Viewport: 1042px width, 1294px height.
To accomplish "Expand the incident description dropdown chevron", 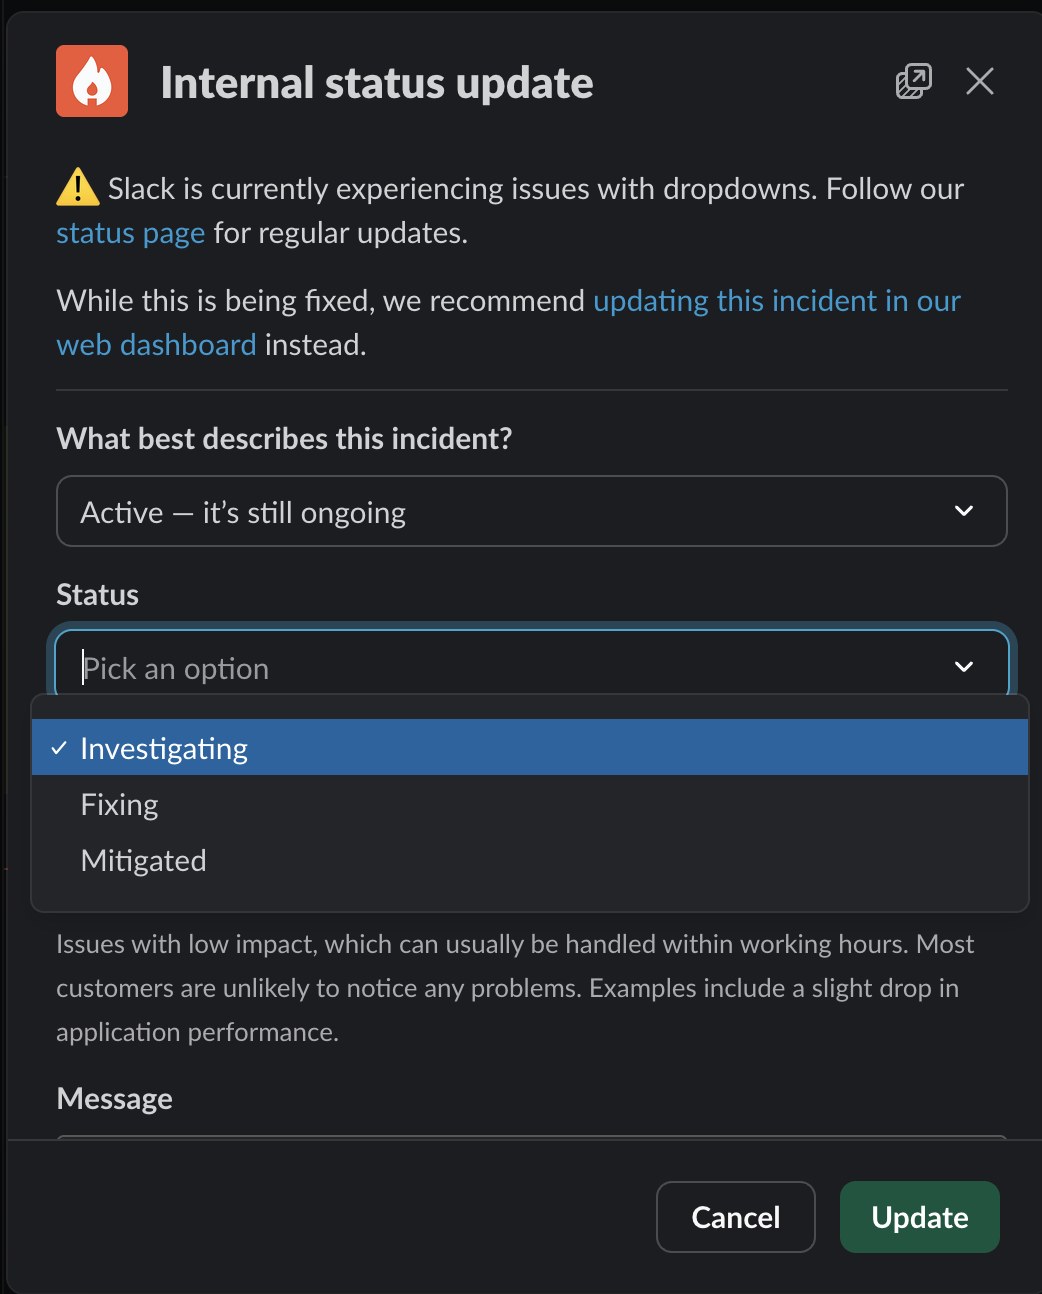I will (x=964, y=511).
